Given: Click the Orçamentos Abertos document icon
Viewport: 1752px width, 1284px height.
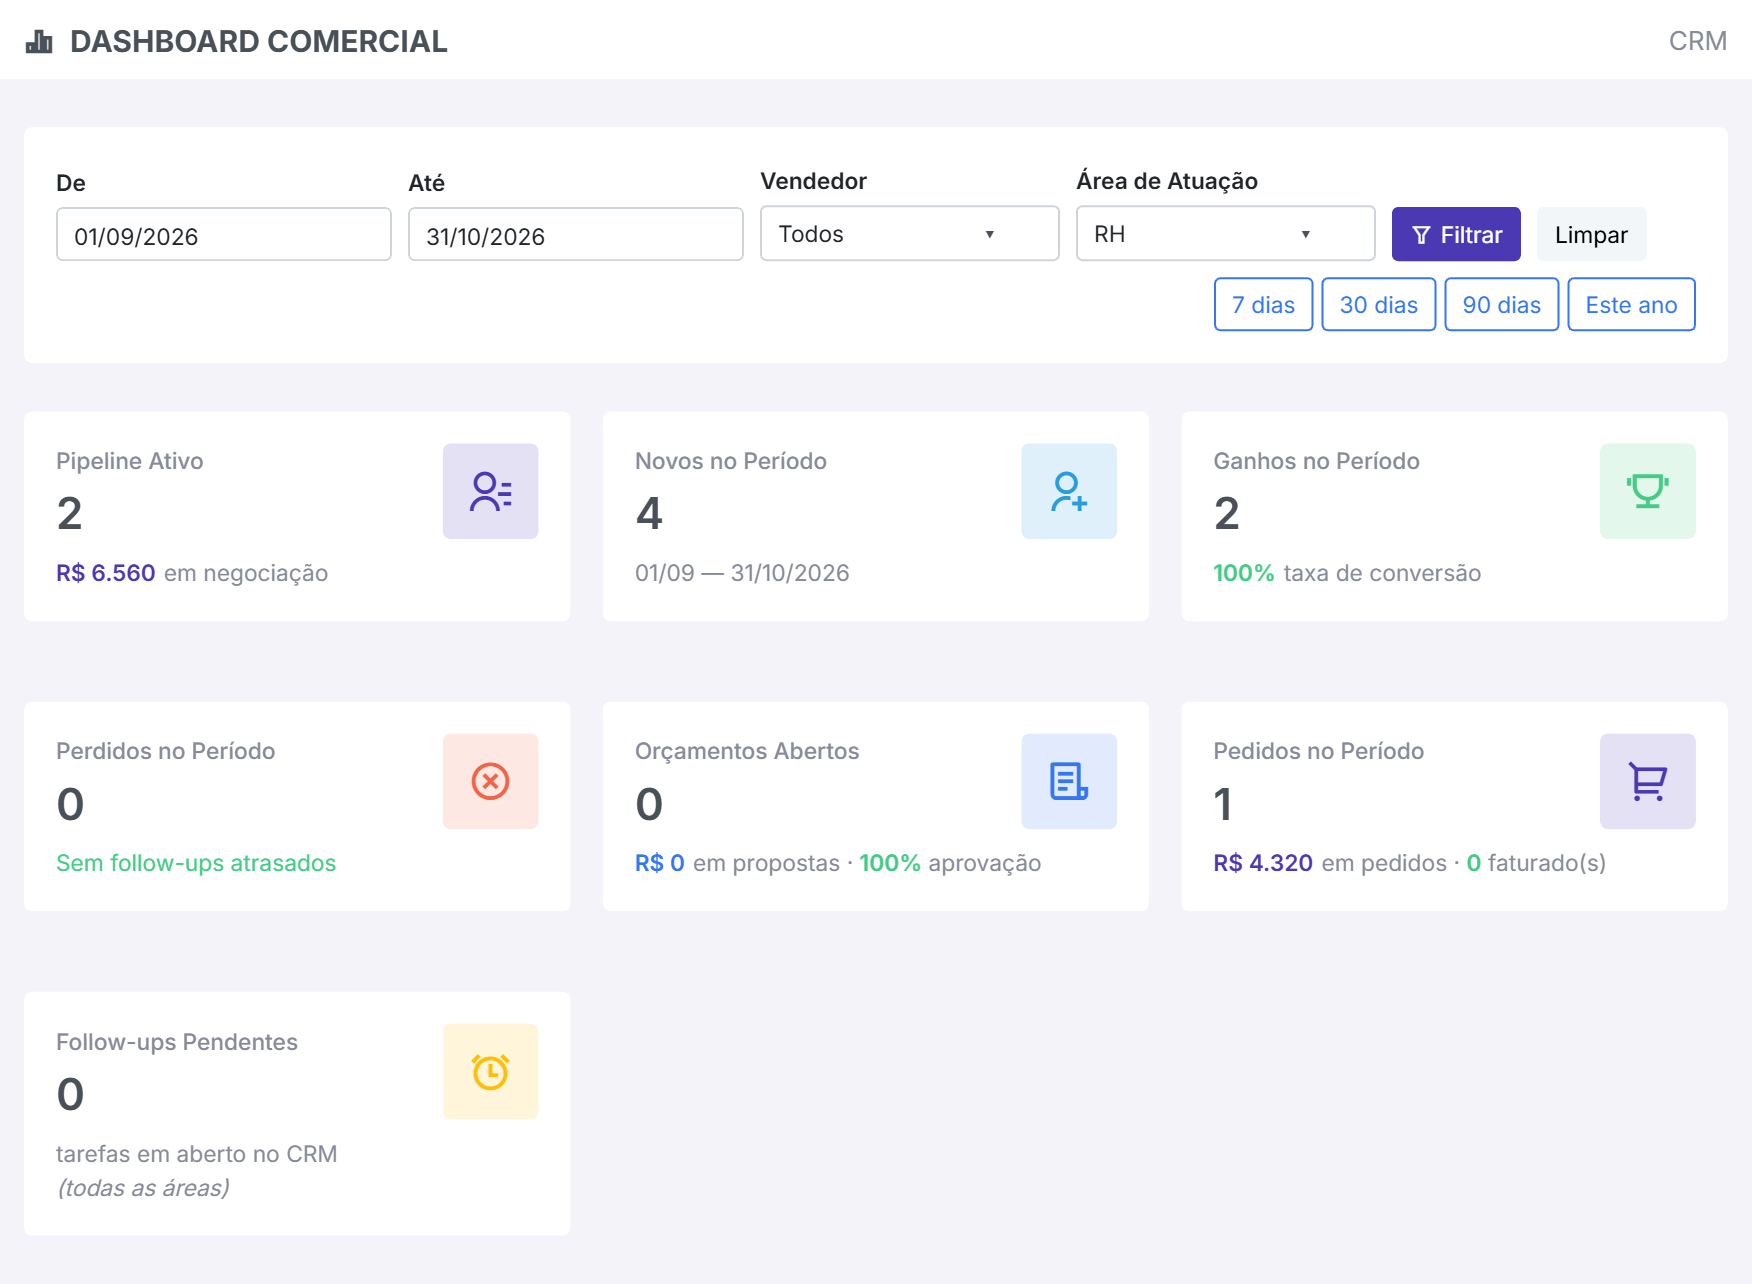Looking at the screenshot, I should [1069, 781].
